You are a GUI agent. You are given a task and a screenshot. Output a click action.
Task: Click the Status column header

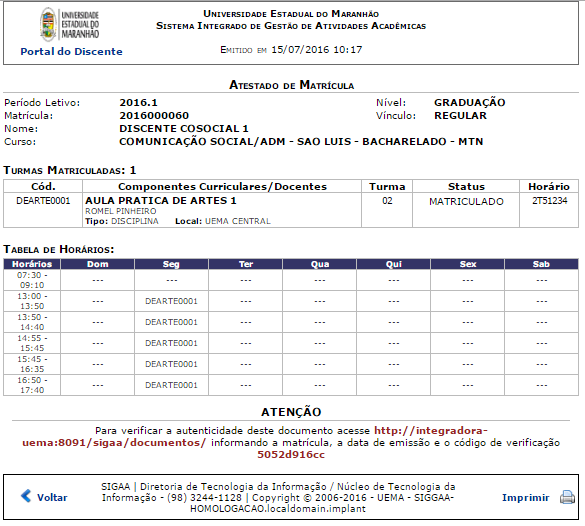click(x=466, y=187)
